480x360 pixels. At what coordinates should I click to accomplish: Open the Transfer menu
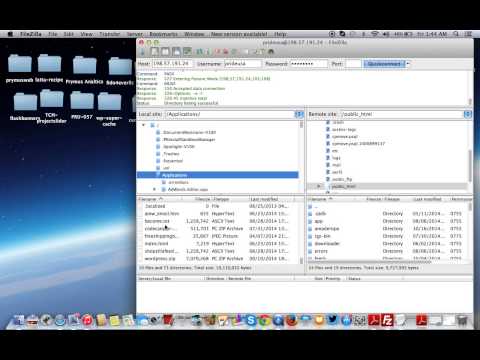pyautogui.click(x=109, y=34)
